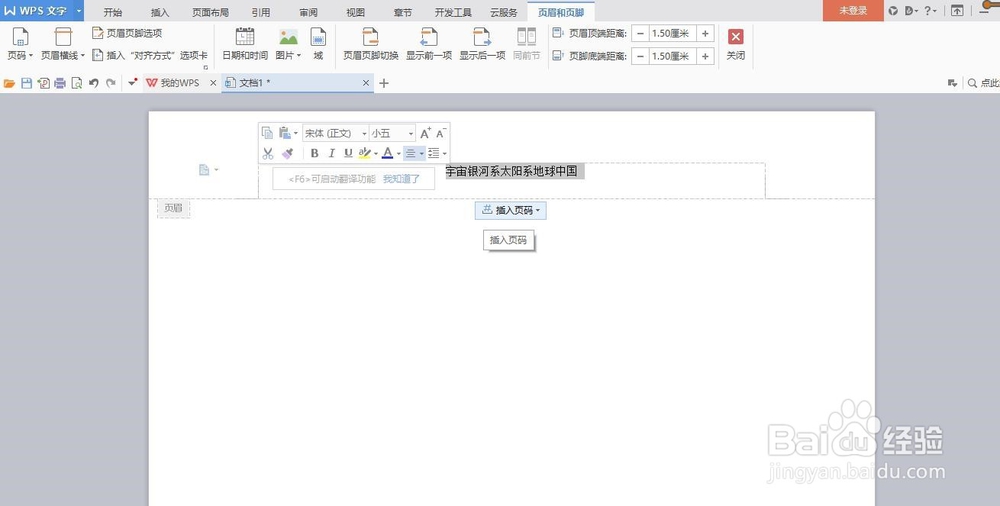Add a new document tab with plus

click(x=383, y=83)
